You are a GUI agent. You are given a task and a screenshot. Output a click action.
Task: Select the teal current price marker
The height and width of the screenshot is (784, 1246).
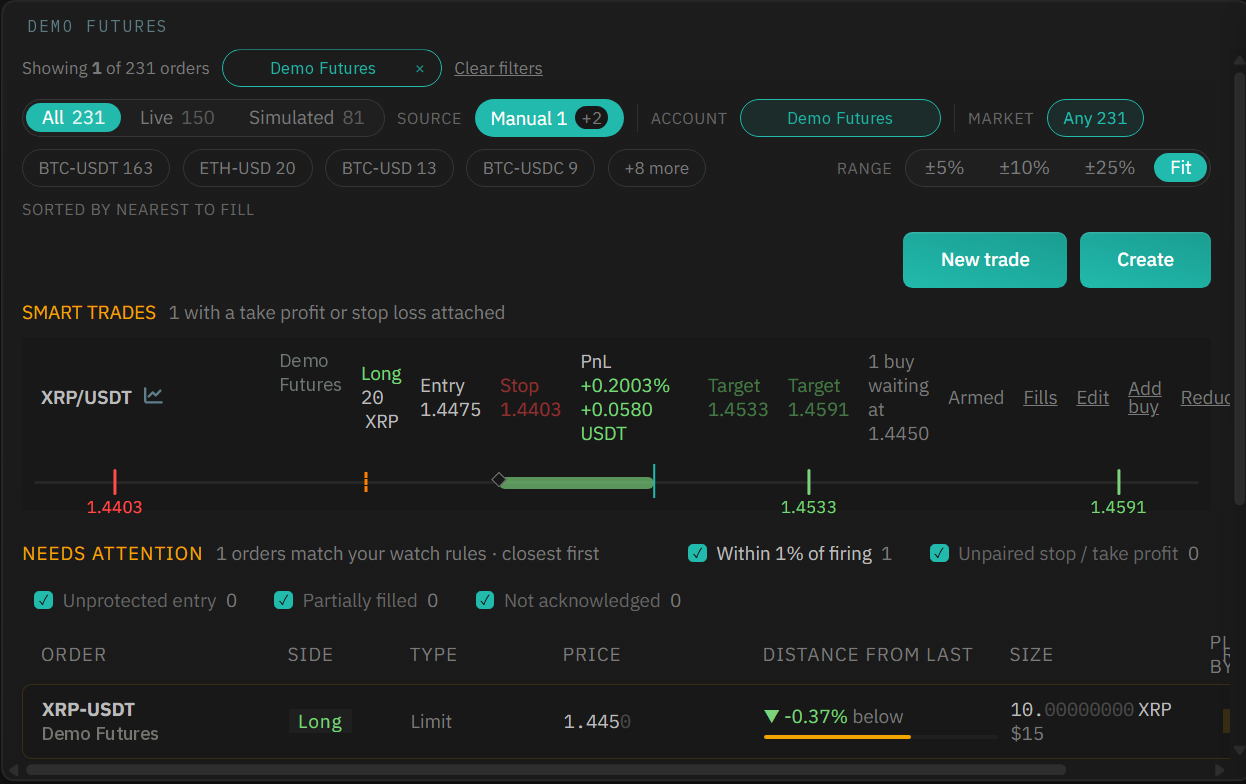coord(654,481)
